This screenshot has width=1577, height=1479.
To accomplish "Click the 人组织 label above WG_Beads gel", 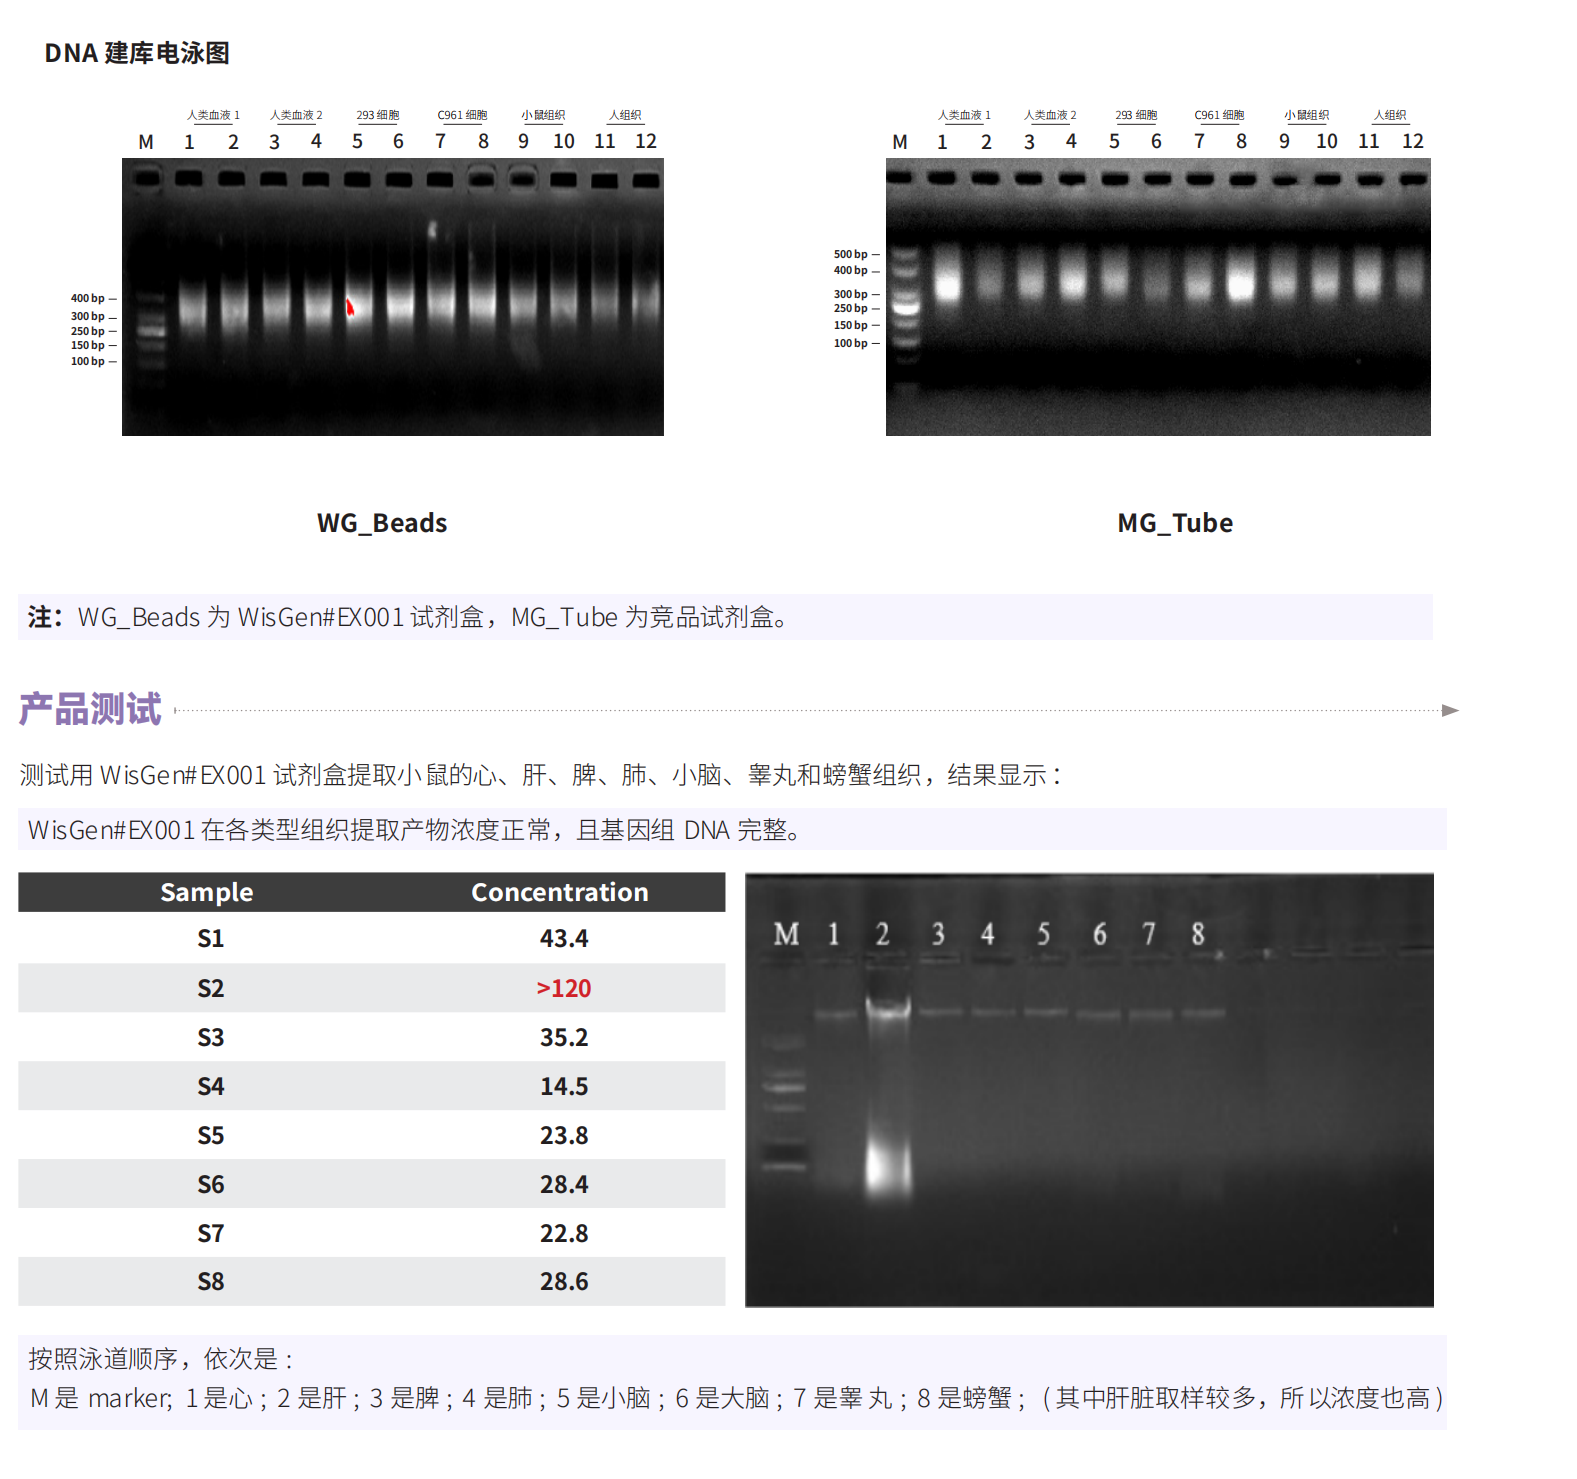I will click(x=626, y=115).
